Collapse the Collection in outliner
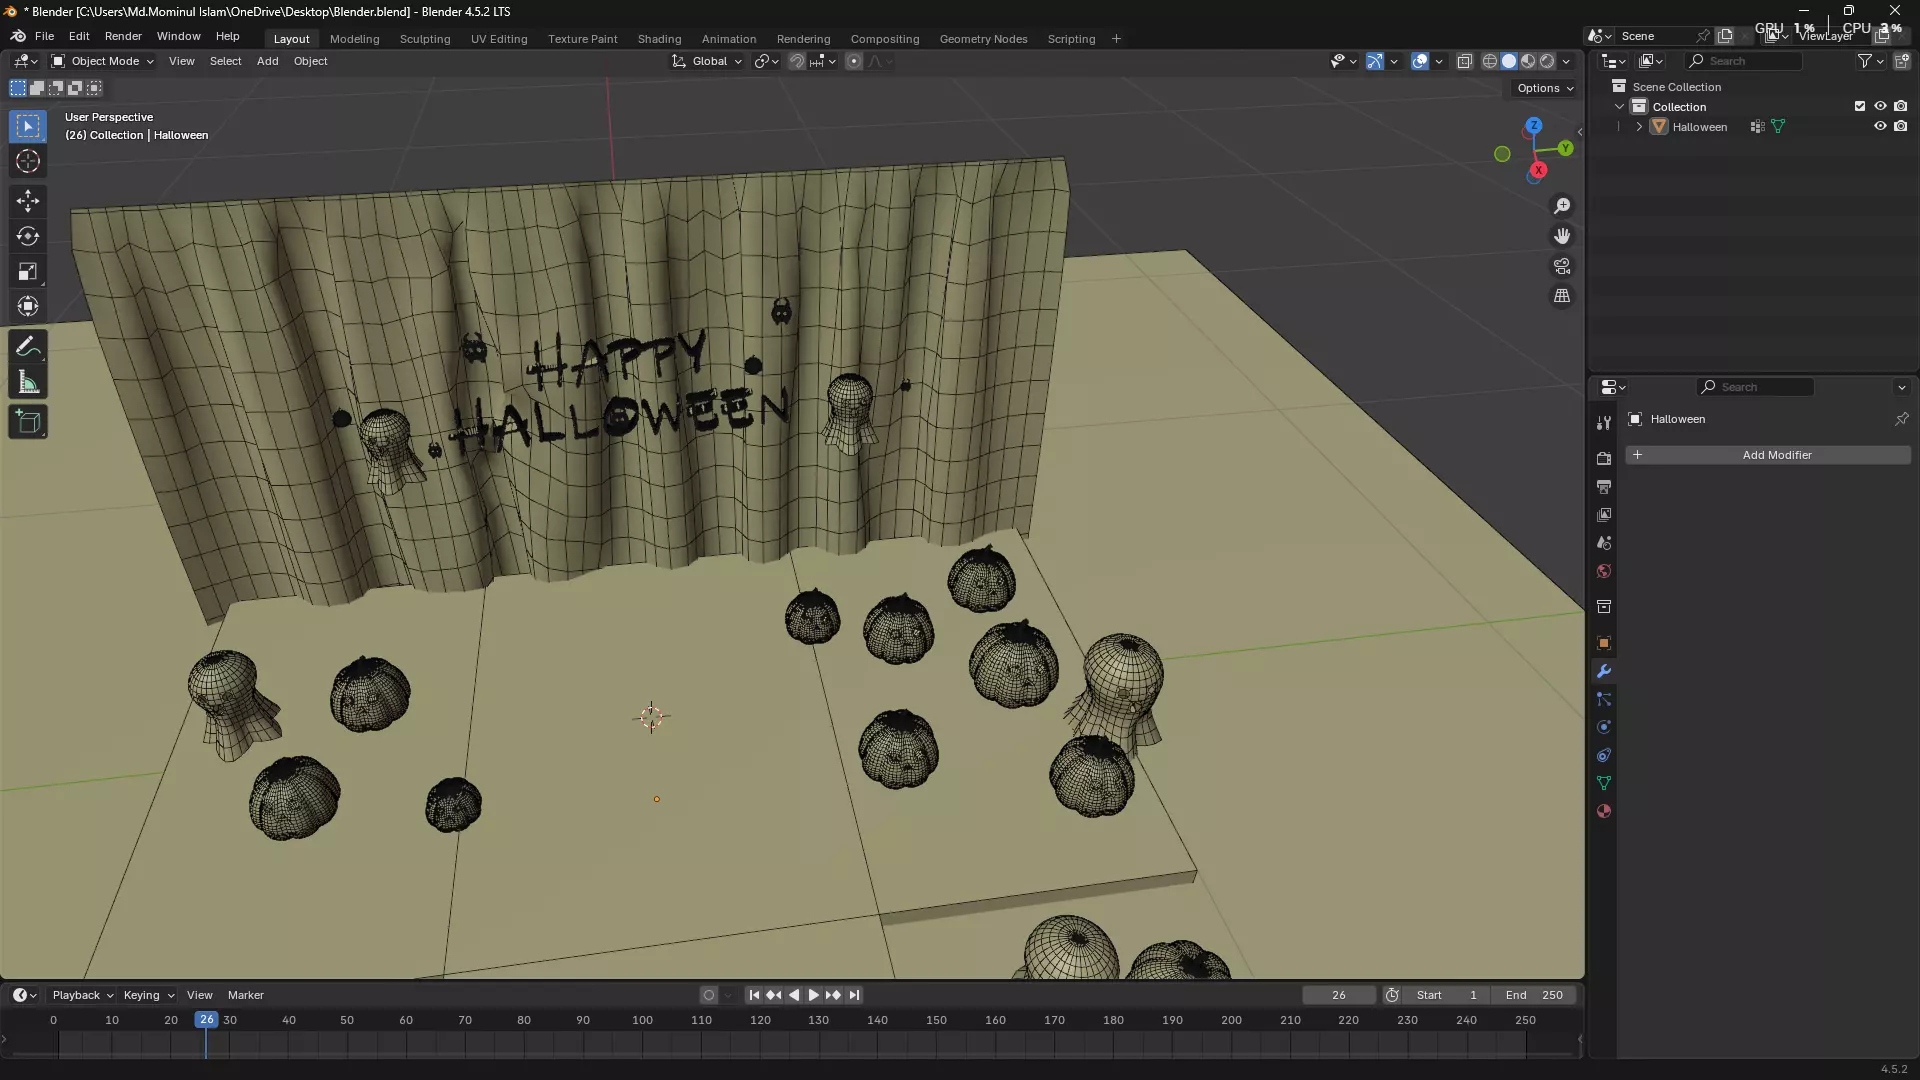The width and height of the screenshot is (1920, 1080). tap(1620, 107)
